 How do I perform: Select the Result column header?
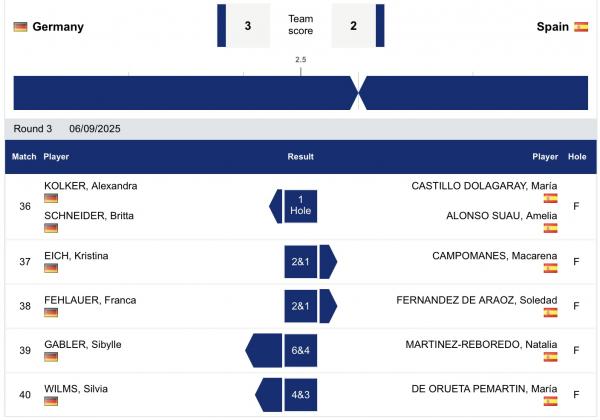tap(300, 156)
